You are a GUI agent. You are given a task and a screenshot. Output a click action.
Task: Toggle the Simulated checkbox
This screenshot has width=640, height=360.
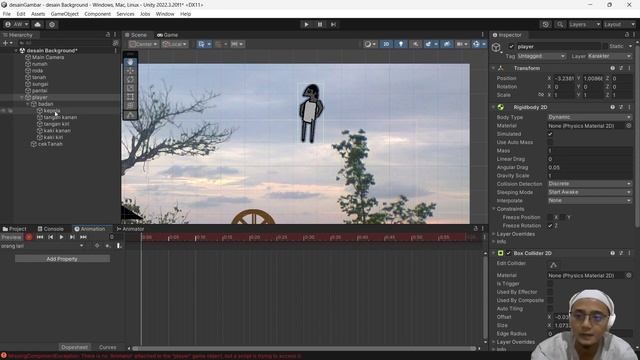[550, 134]
